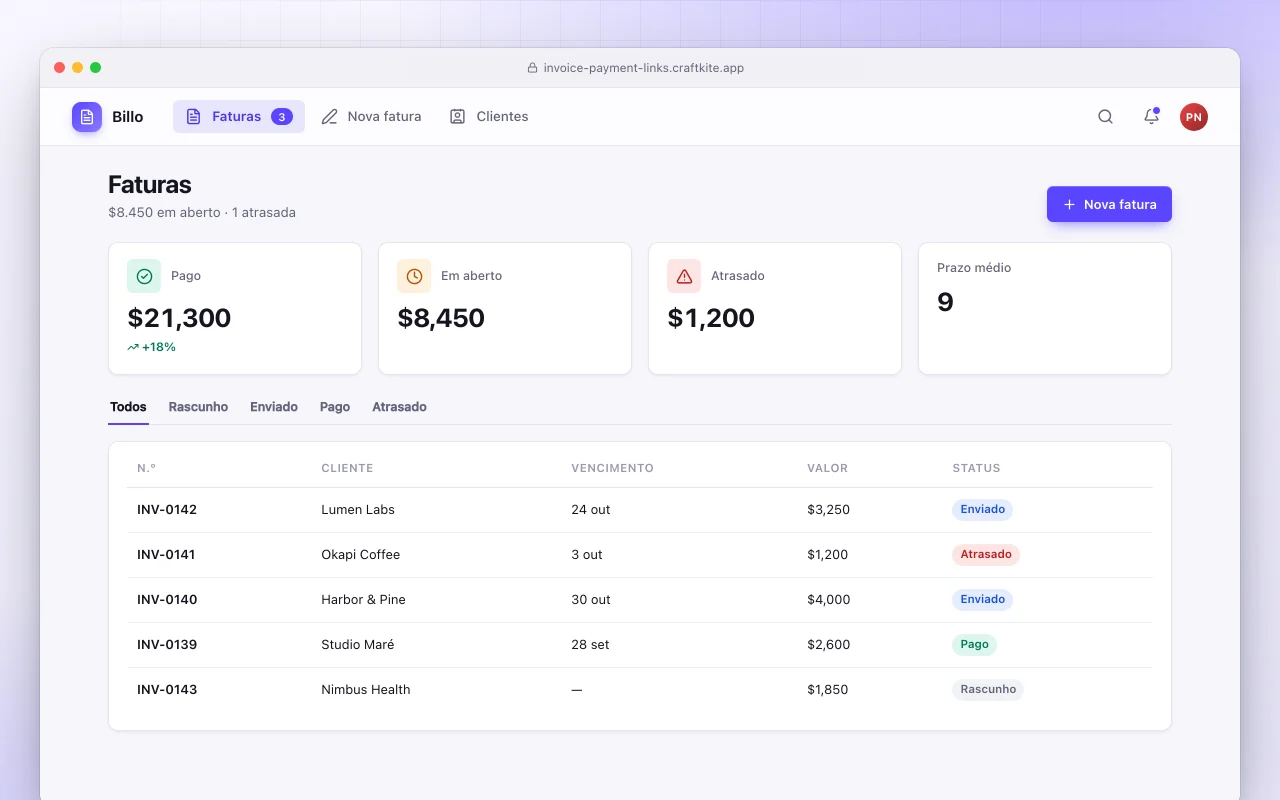Click the Rascunho status badge for INV-0143
Screen dimensions: 1280x800
tap(988, 690)
